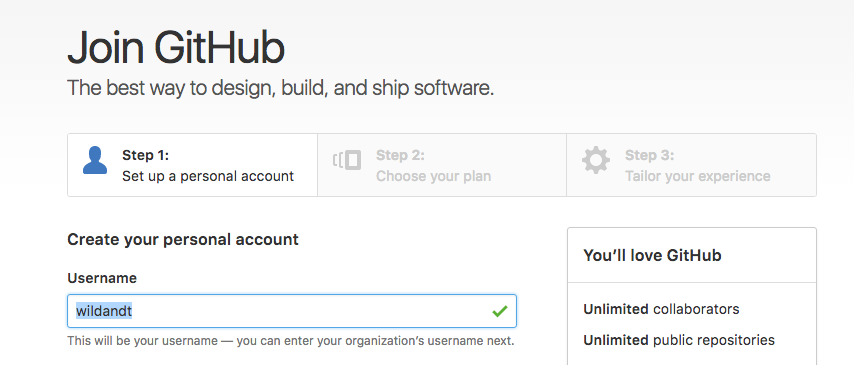The image size is (854, 365).
Task: Click "Set up a personal account" text
Action: (208, 177)
